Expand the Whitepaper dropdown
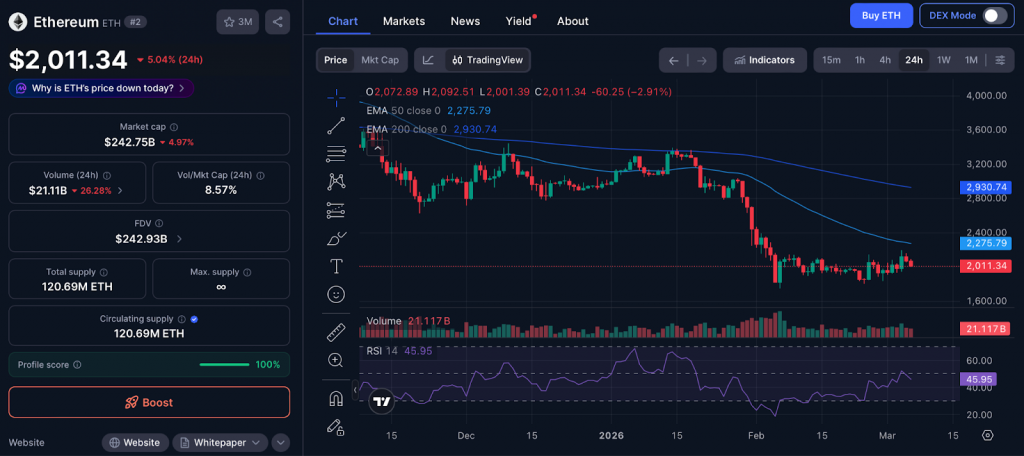This screenshot has height=456, width=1024. (x=220, y=442)
